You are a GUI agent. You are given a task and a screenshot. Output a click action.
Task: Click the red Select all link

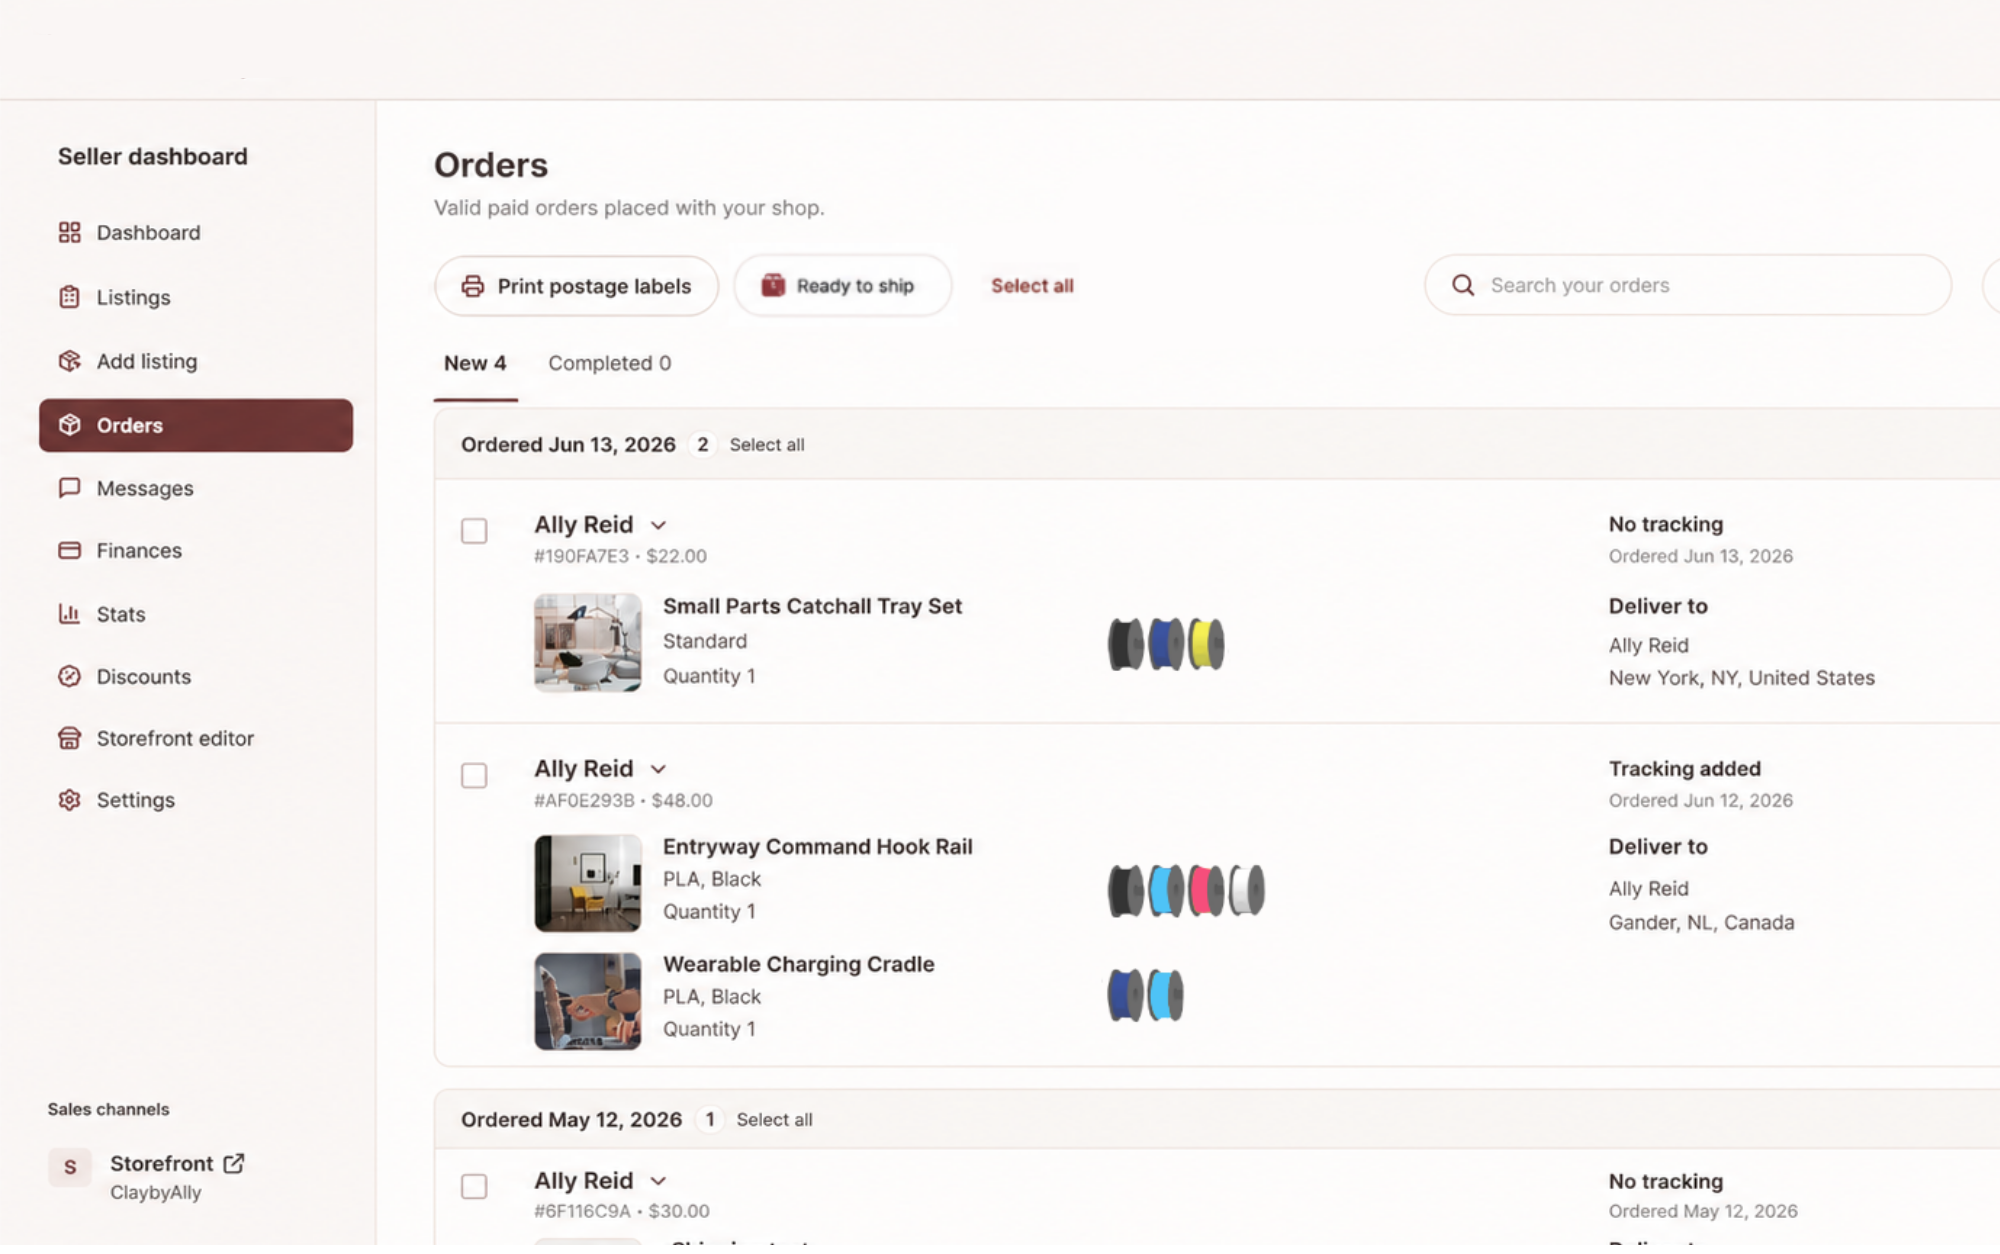(x=1032, y=286)
